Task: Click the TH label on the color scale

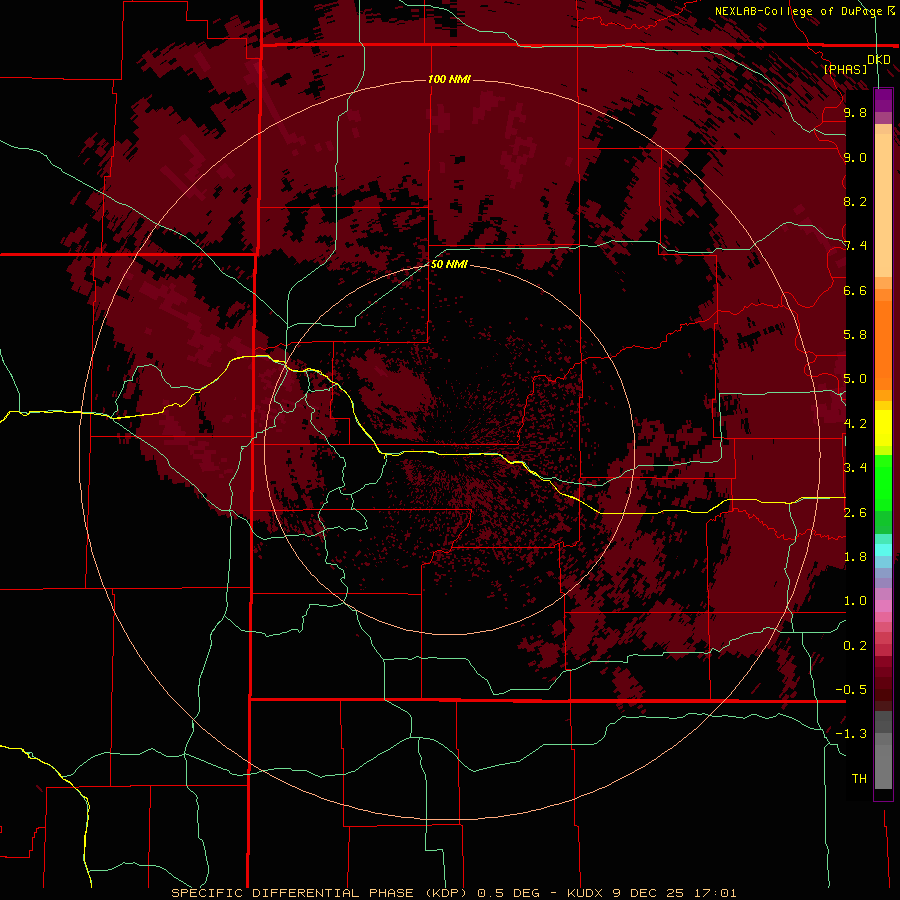Action: pos(859,779)
